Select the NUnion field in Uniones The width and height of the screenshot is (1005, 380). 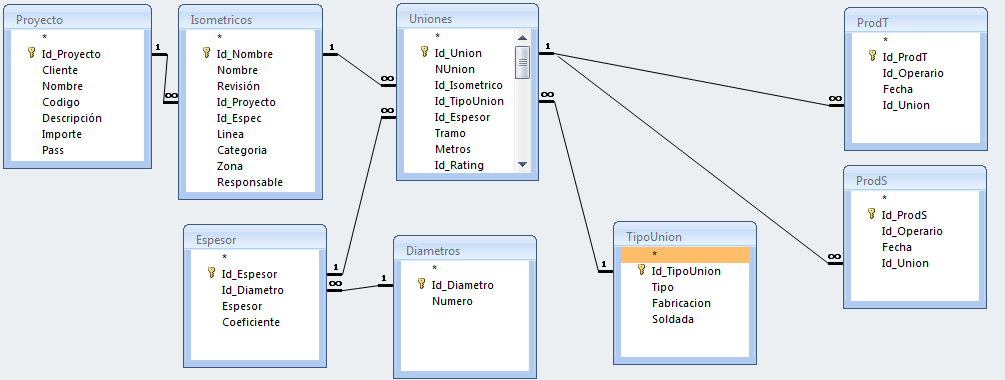click(454, 69)
